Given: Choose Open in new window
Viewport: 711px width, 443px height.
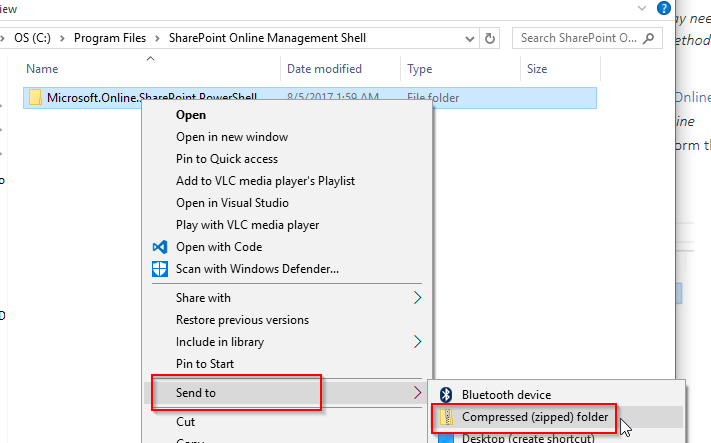Looking at the screenshot, I should click(232, 137).
